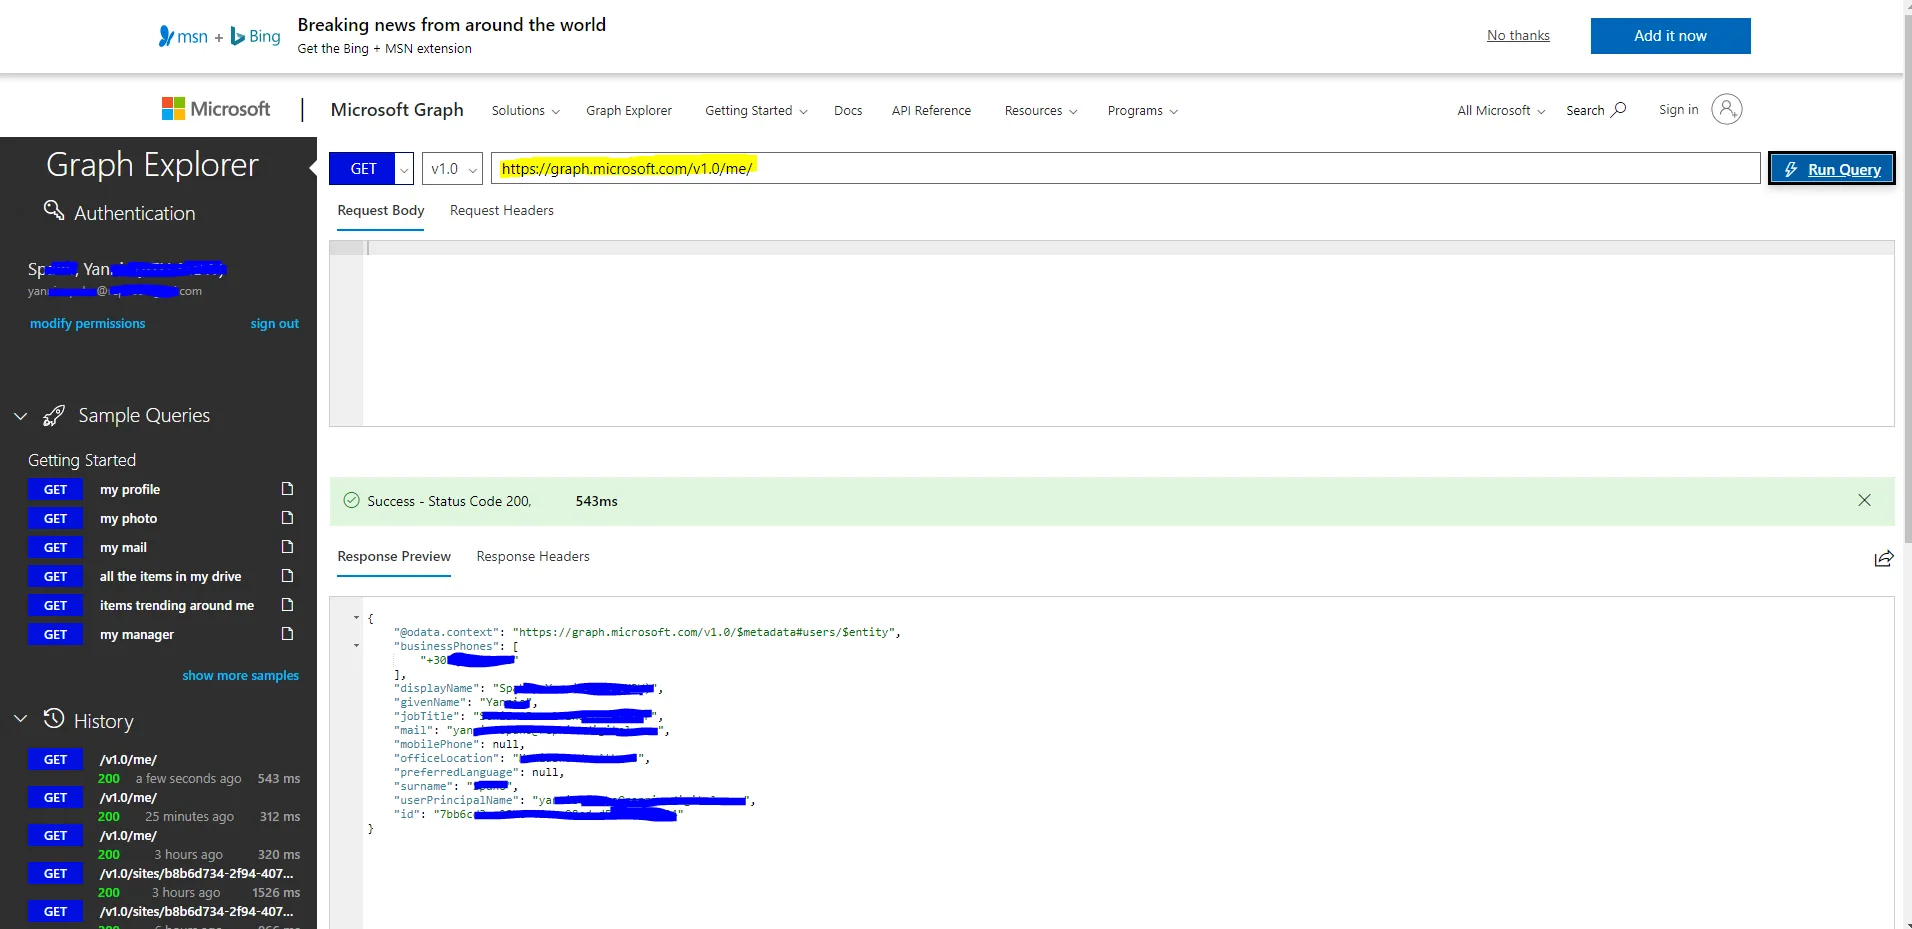Select items trending around me query
Viewport: 1912px width, 929px height.
[x=177, y=605]
